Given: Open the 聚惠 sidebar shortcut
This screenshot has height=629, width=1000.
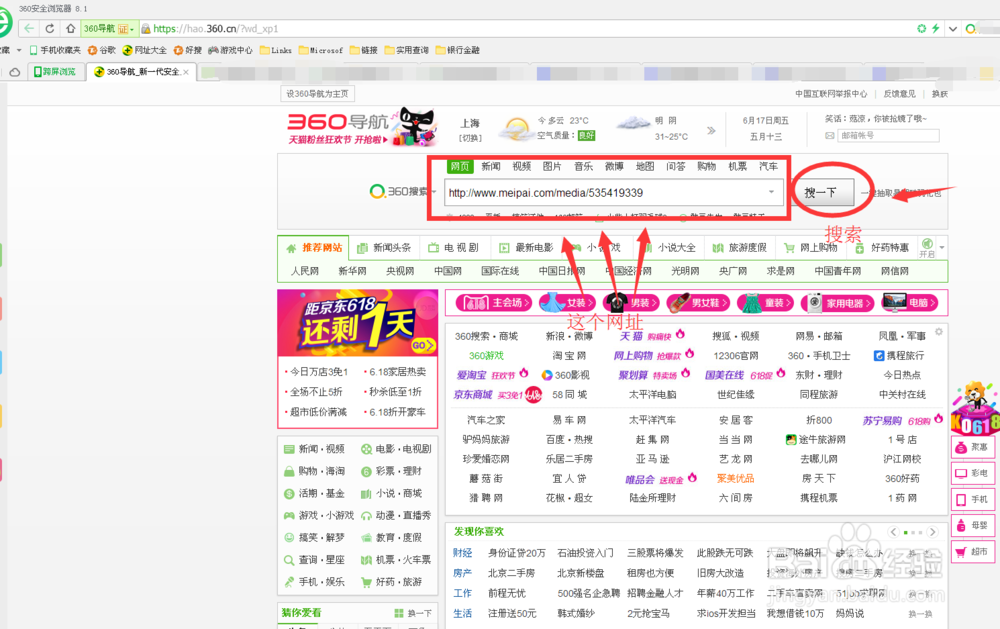Looking at the screenshot, I should 973,447.
